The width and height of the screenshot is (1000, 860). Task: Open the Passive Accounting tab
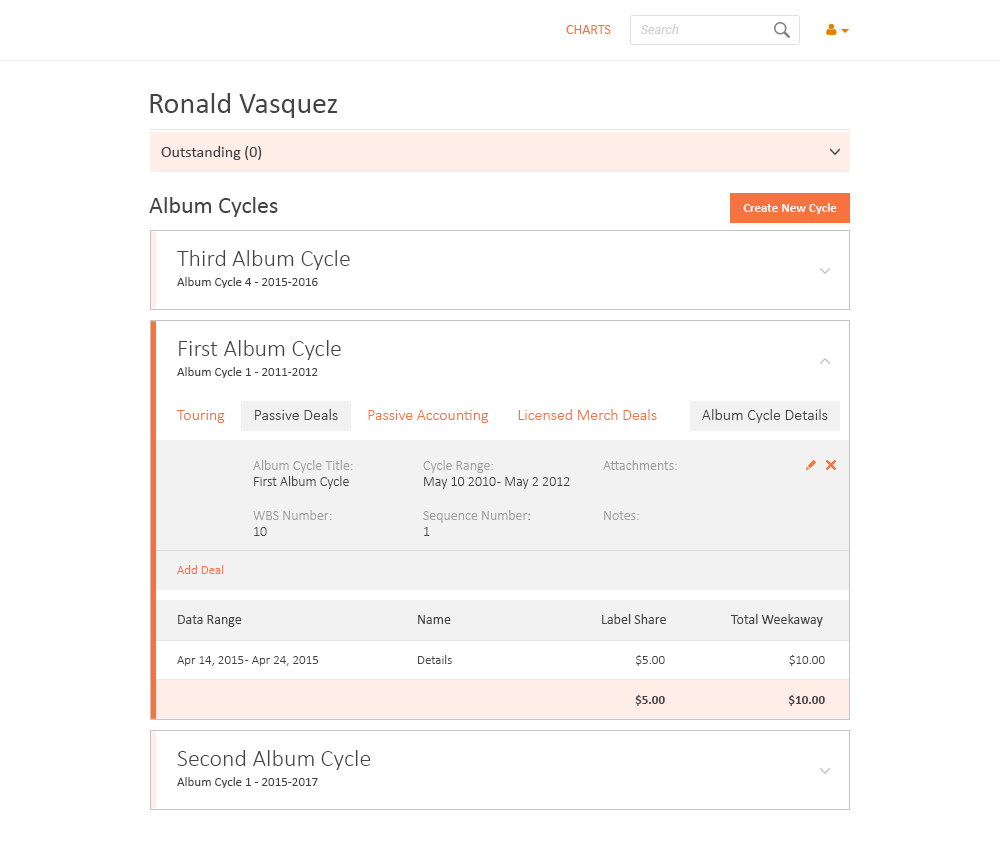coord(428,415)
